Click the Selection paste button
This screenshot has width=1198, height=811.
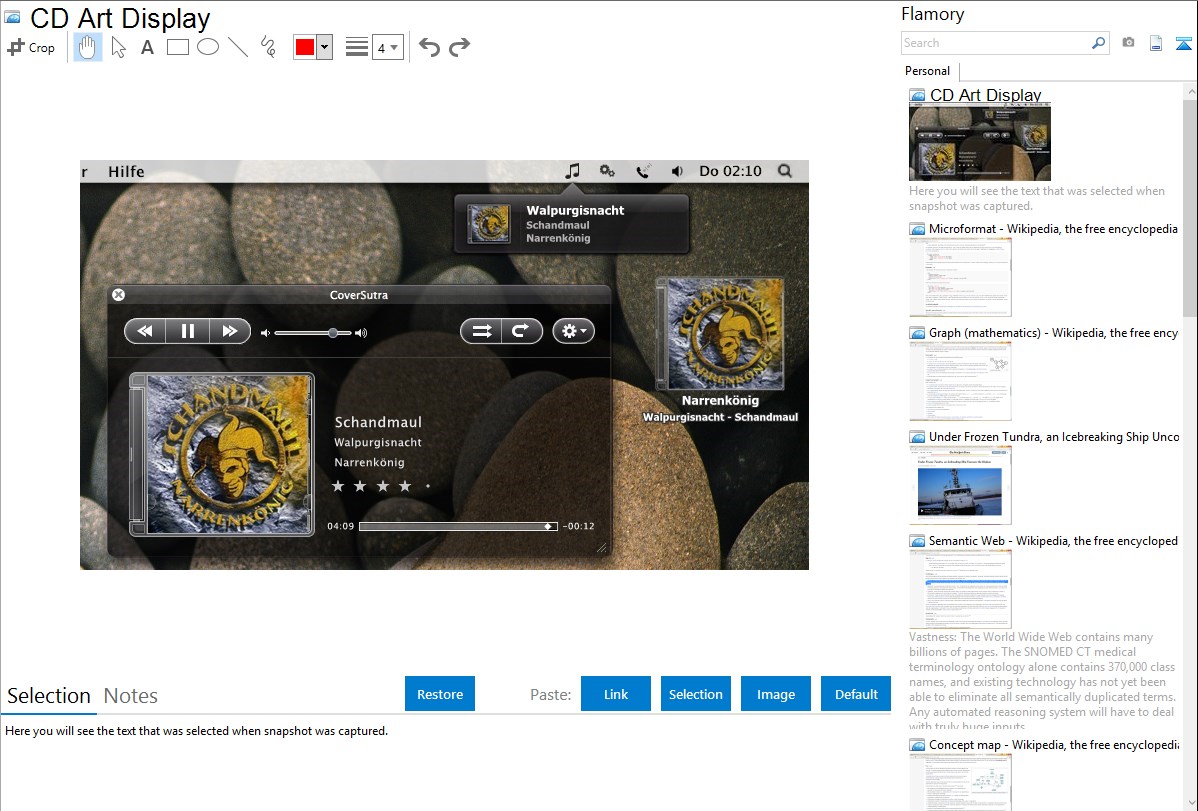coord(695,694)
